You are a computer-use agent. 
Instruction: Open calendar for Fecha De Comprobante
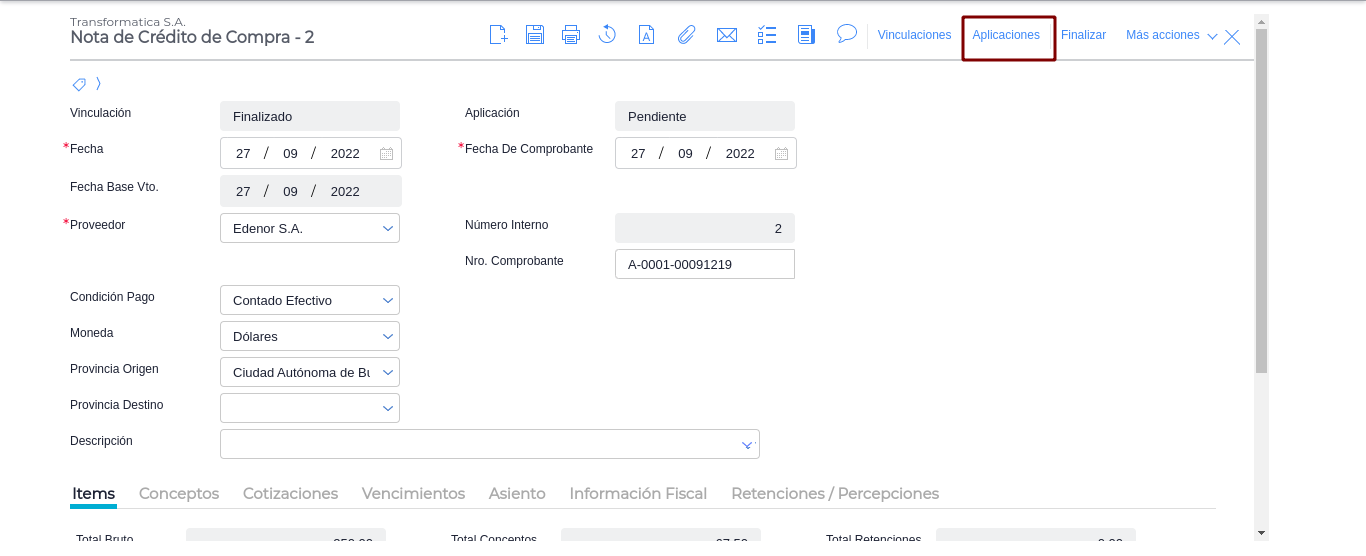pyautogui.click(x=781, y=154)
